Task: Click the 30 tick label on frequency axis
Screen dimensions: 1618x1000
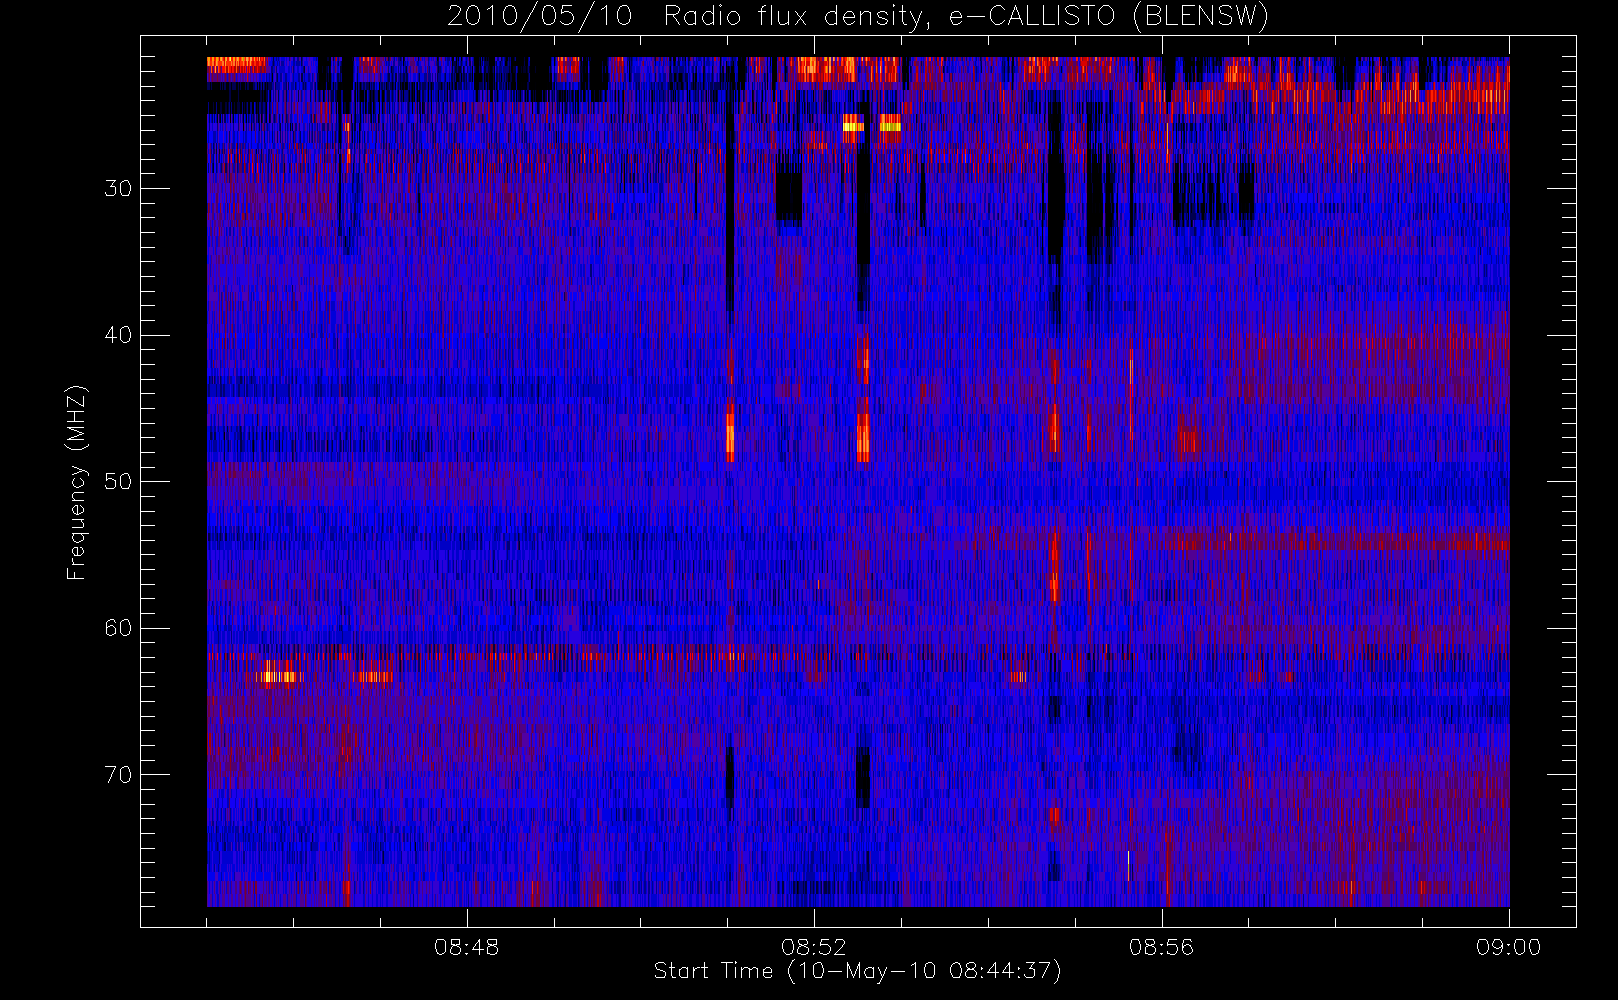Action: [x=118, y=188]
